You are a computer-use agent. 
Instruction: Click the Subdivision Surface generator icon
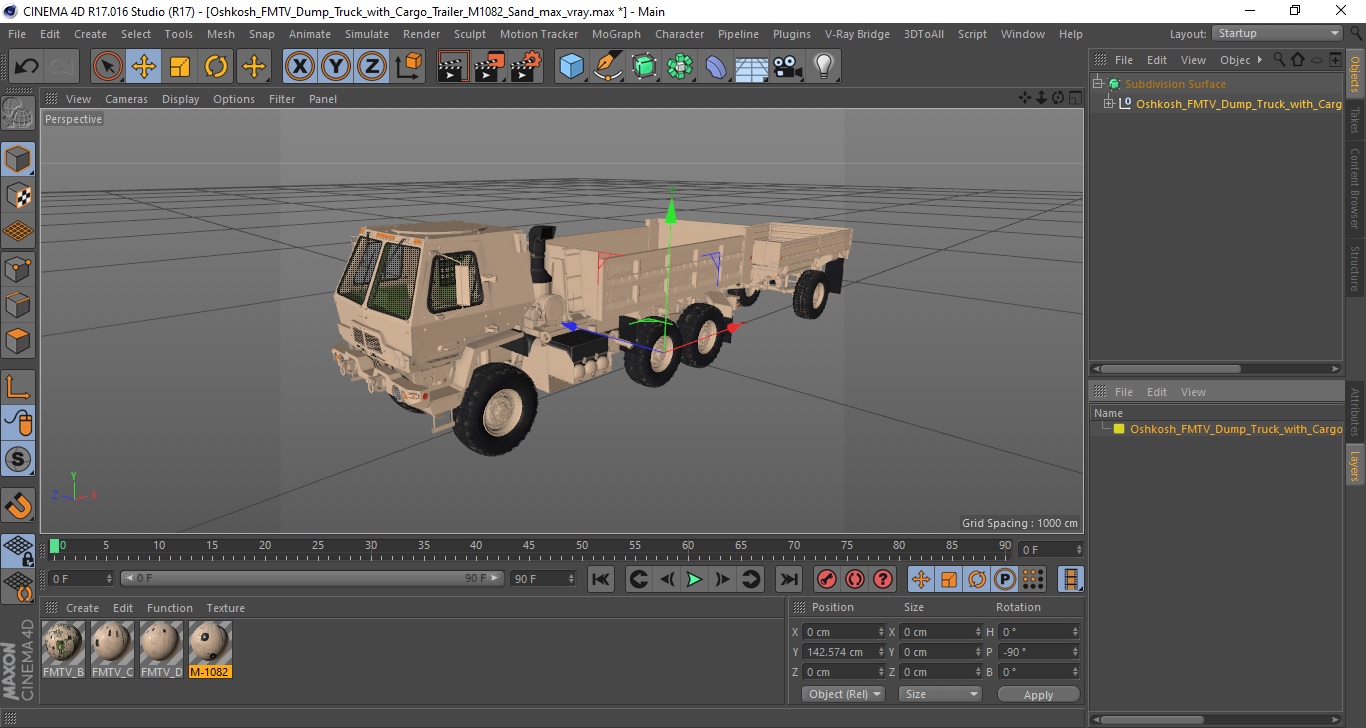click(644, 67)
